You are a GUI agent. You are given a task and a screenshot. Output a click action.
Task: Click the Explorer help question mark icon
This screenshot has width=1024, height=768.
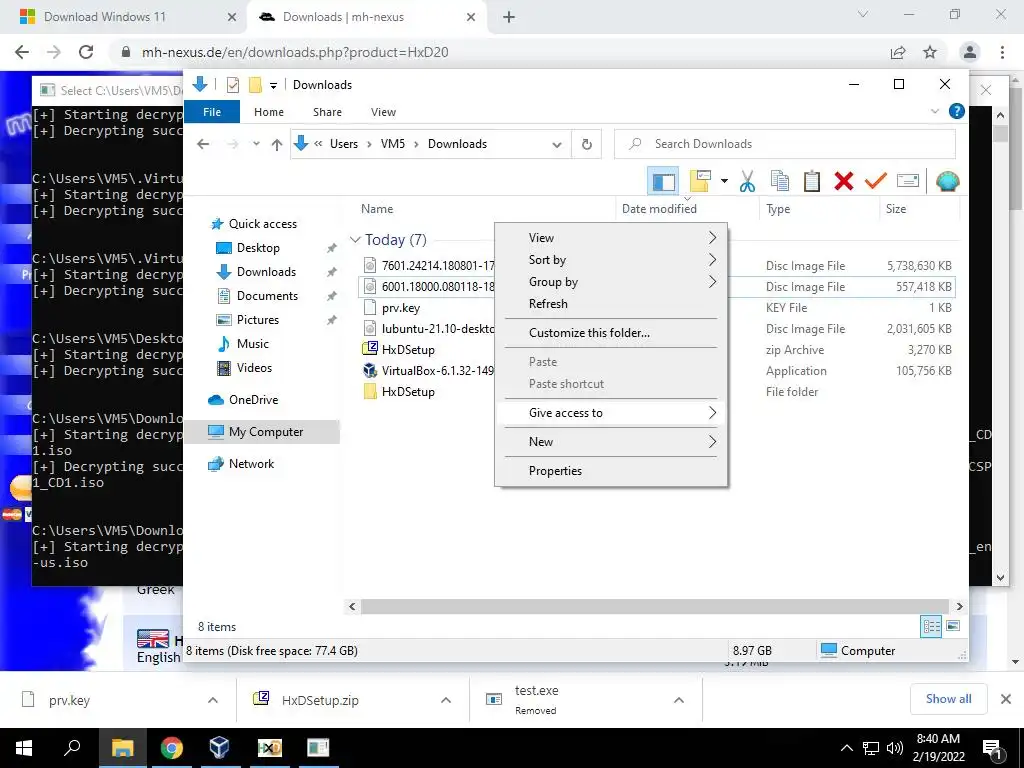pyautogui.click(x=957, y=112)
